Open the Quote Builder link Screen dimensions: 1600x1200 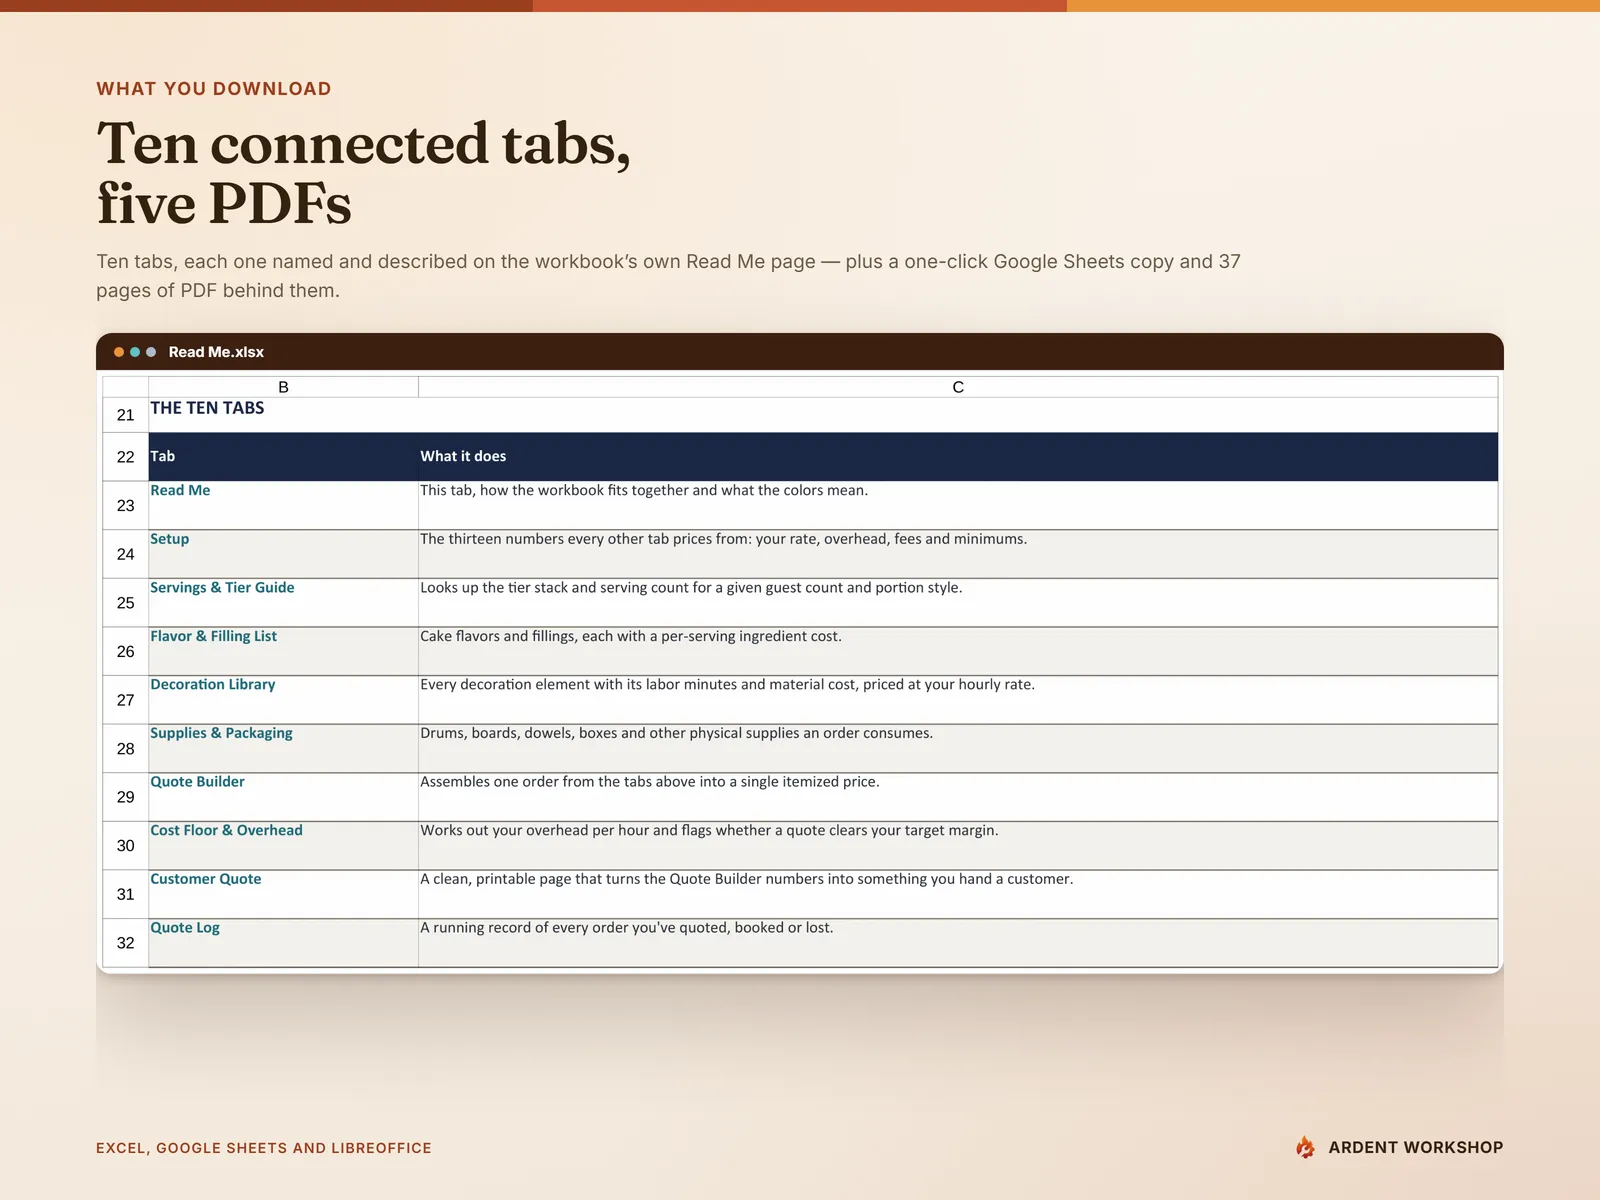pyautogui.click(x=197, y=781)
